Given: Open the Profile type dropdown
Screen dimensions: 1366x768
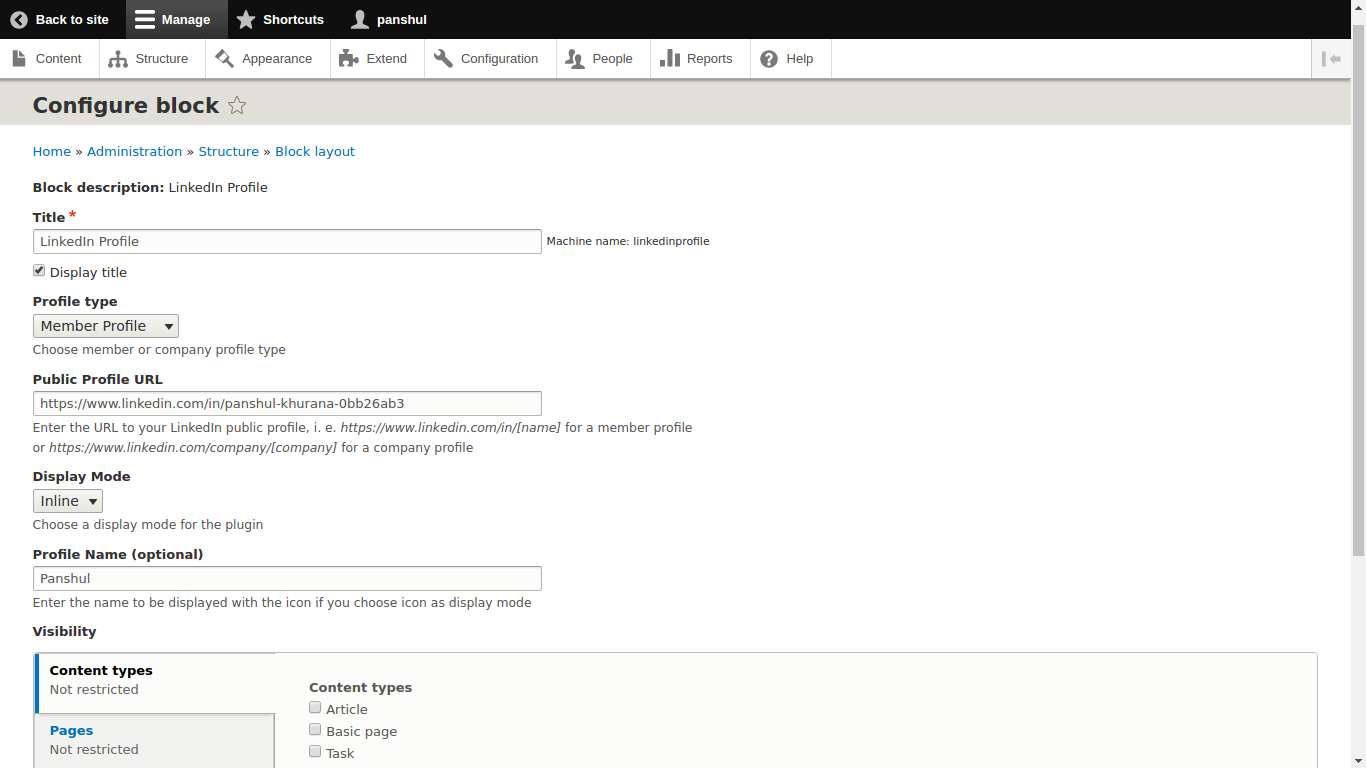Looking at the screenshot, I should [x=106, y=326].
